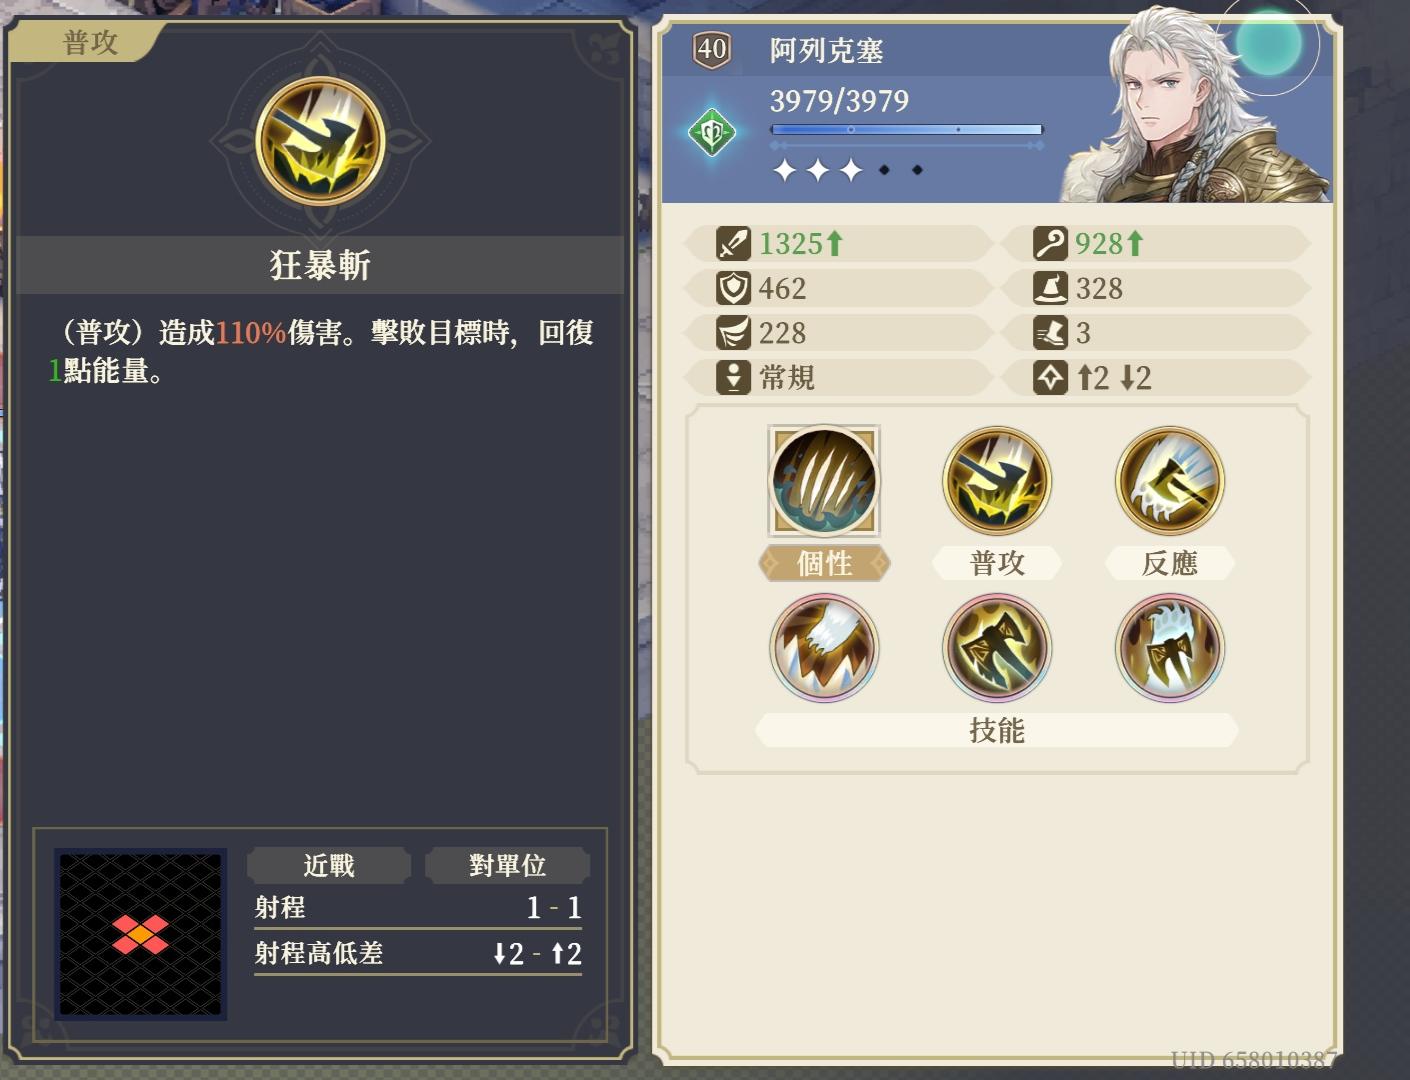This screenshot has height=1080, width=1410.
Task: Select the 反應 label under skill icon
Action: coord(1170,563)
